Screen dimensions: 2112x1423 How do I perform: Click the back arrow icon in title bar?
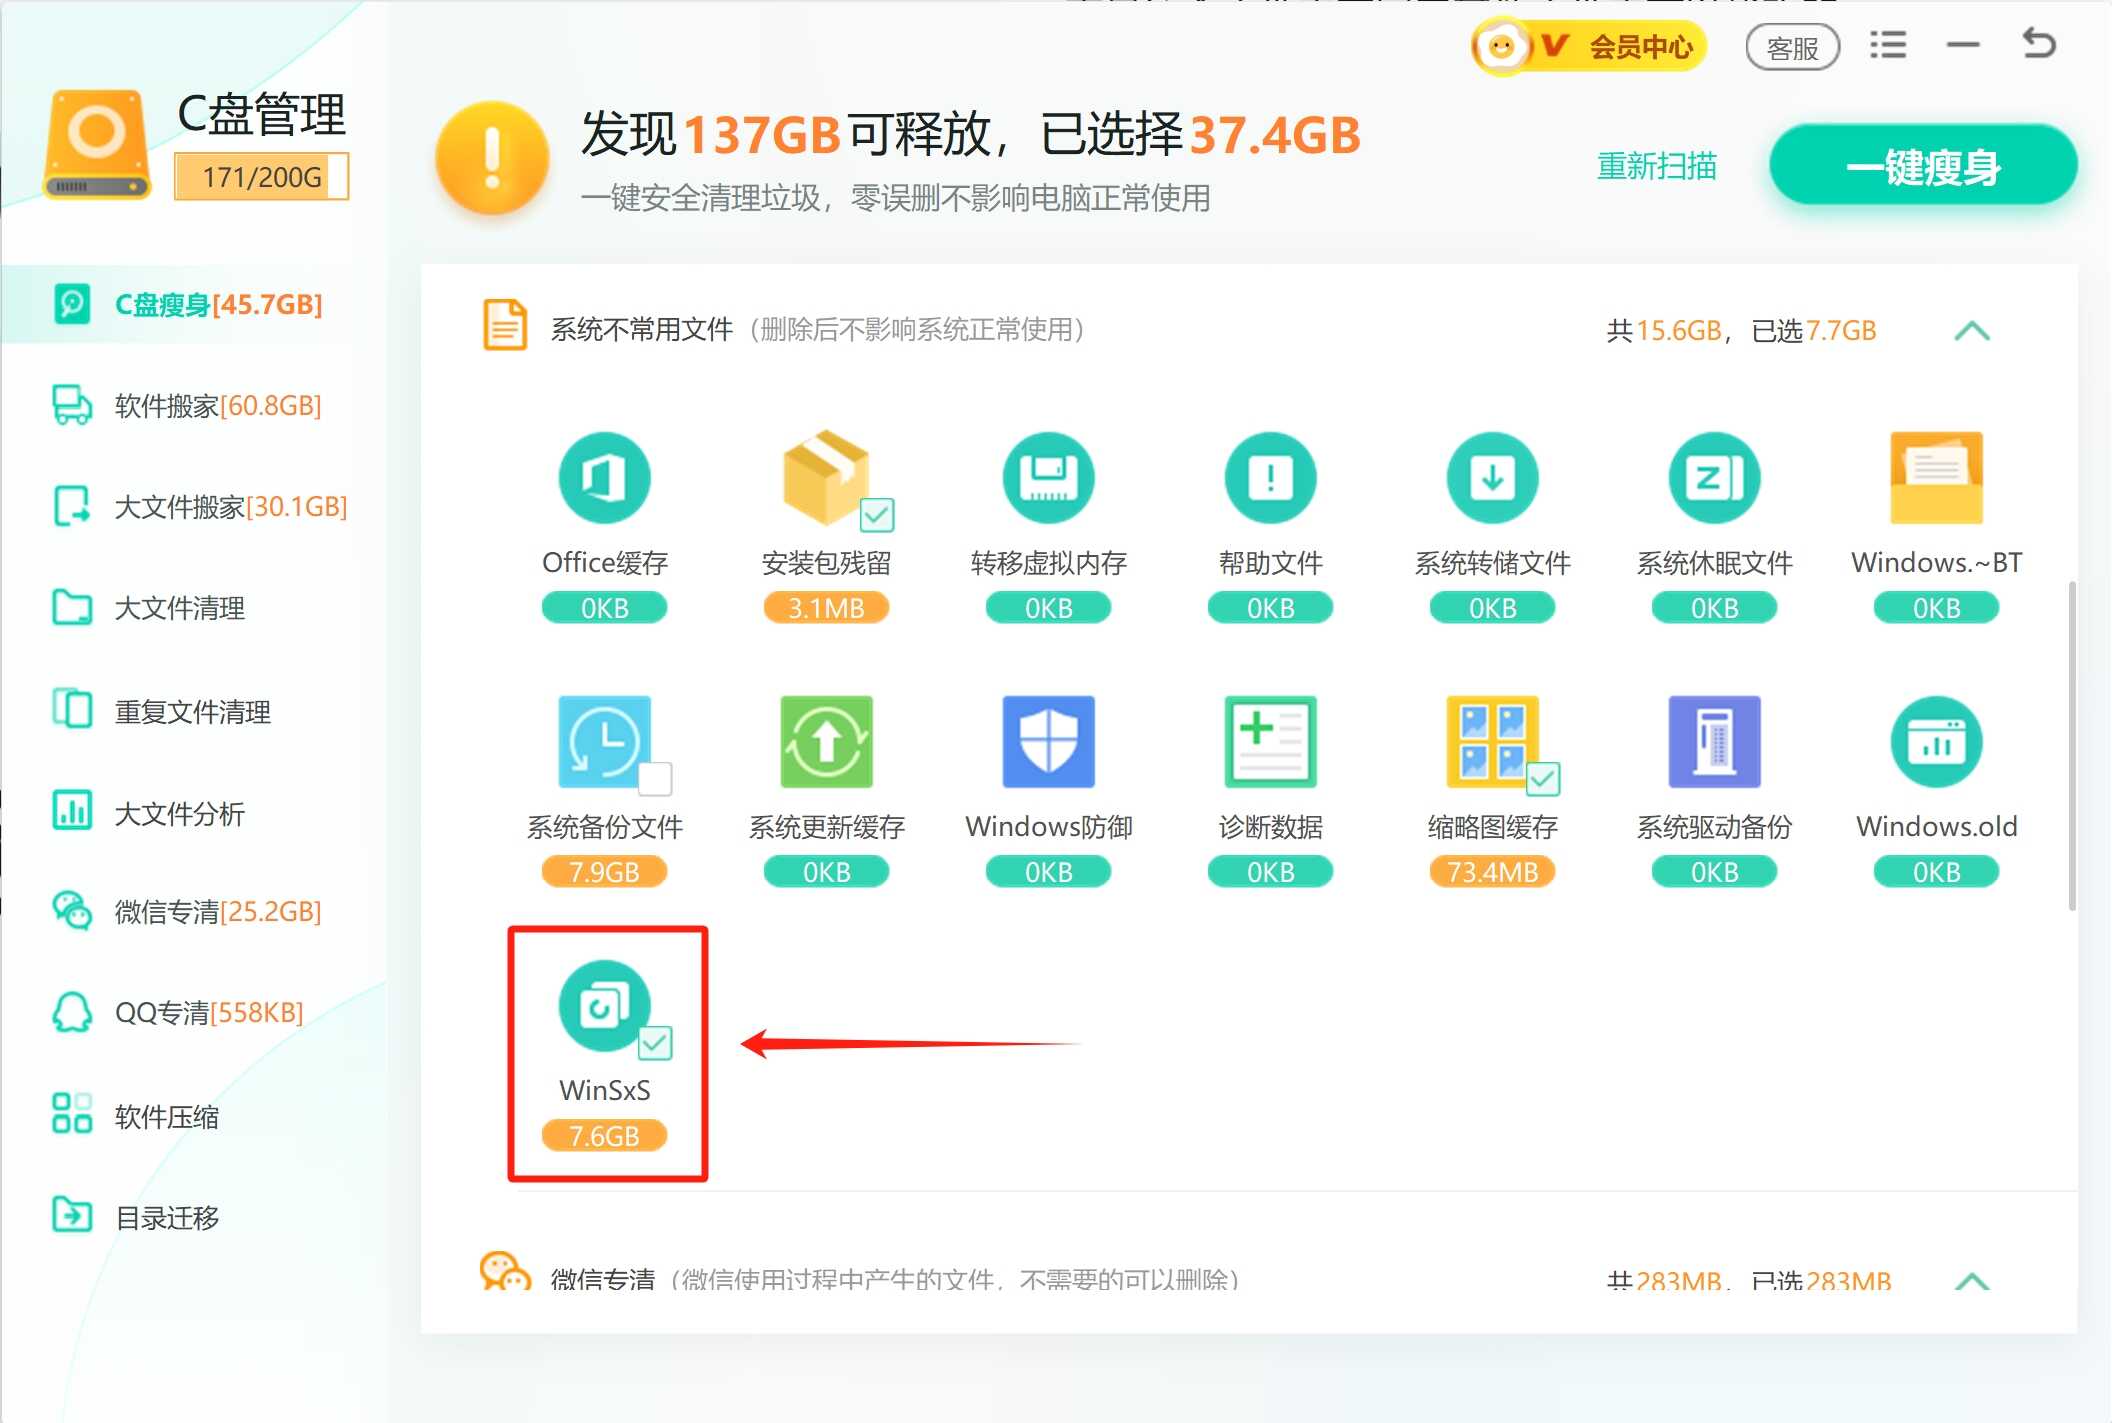point(2038,44)
